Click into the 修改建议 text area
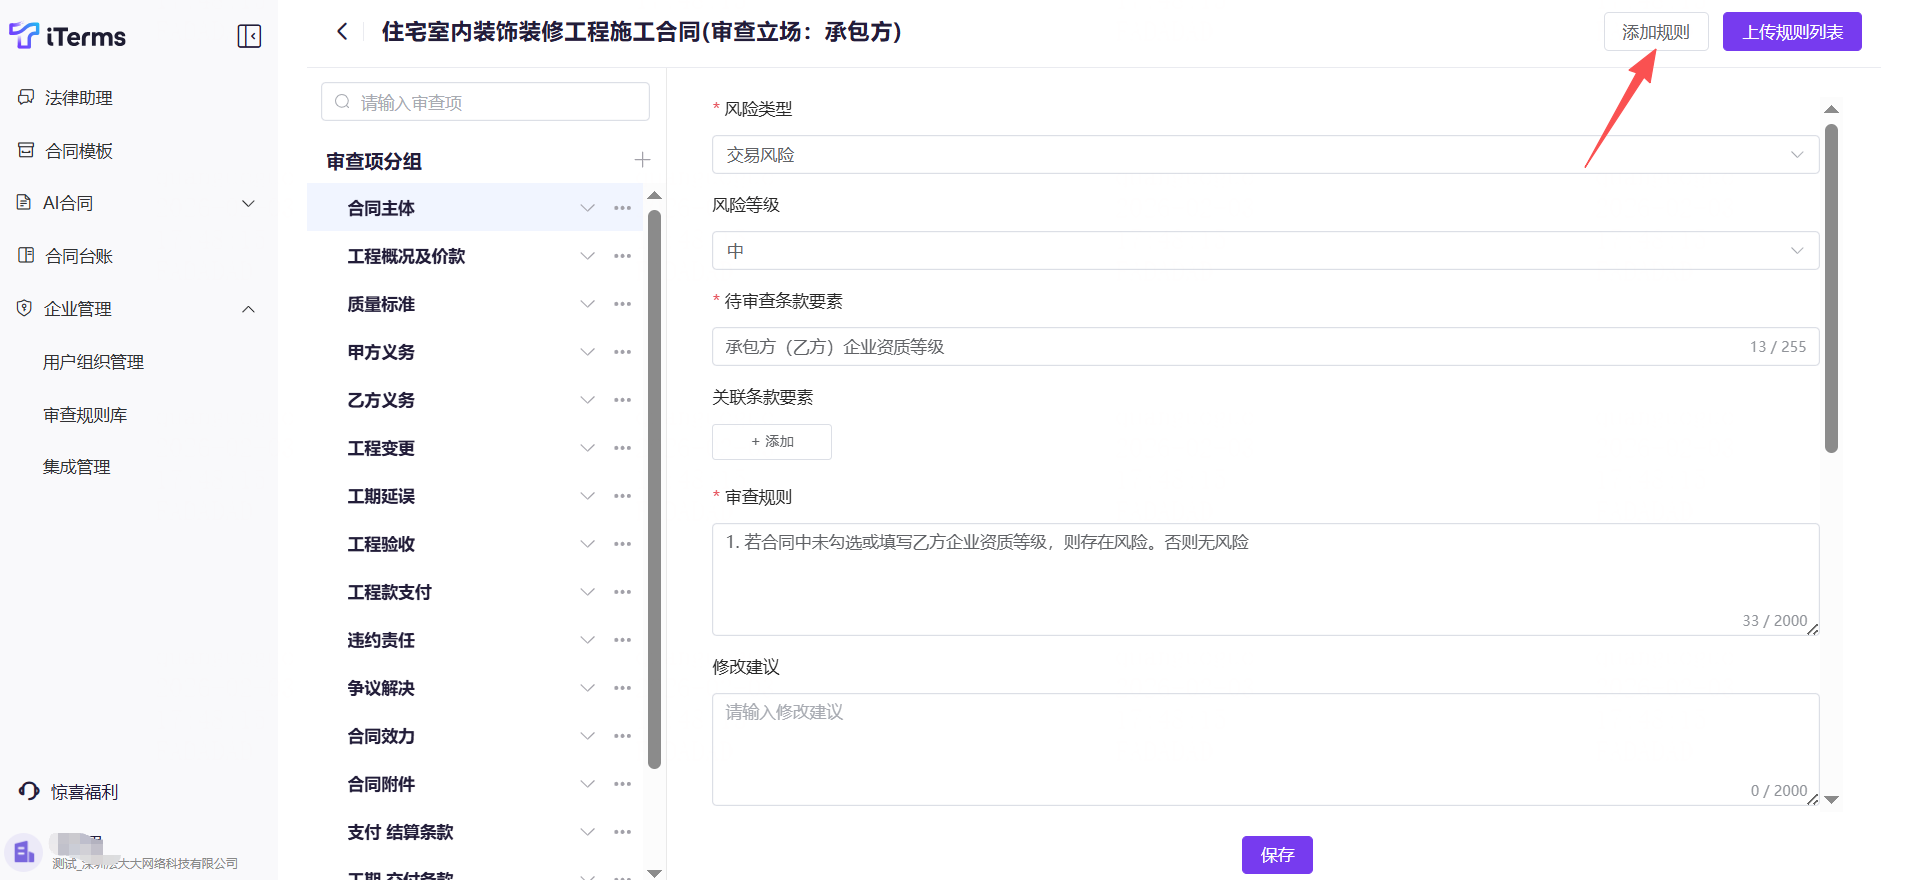Screen dimensions: 1909x880 [1265, 749]
